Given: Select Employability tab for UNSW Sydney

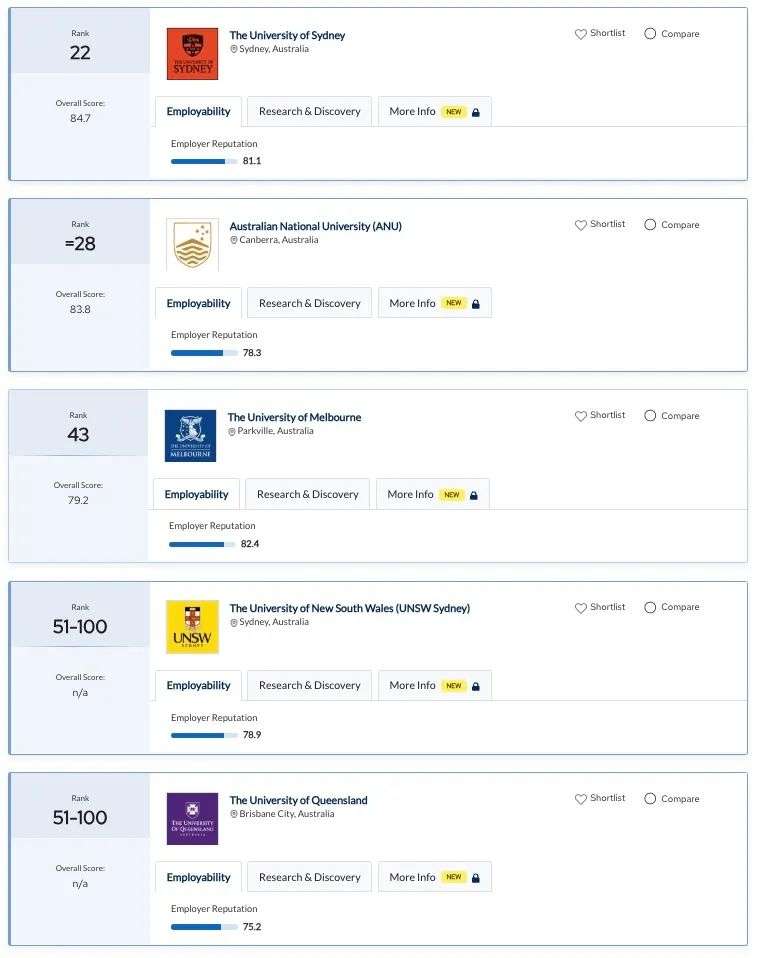Looking at the screenshot, I should click(199, 686).
